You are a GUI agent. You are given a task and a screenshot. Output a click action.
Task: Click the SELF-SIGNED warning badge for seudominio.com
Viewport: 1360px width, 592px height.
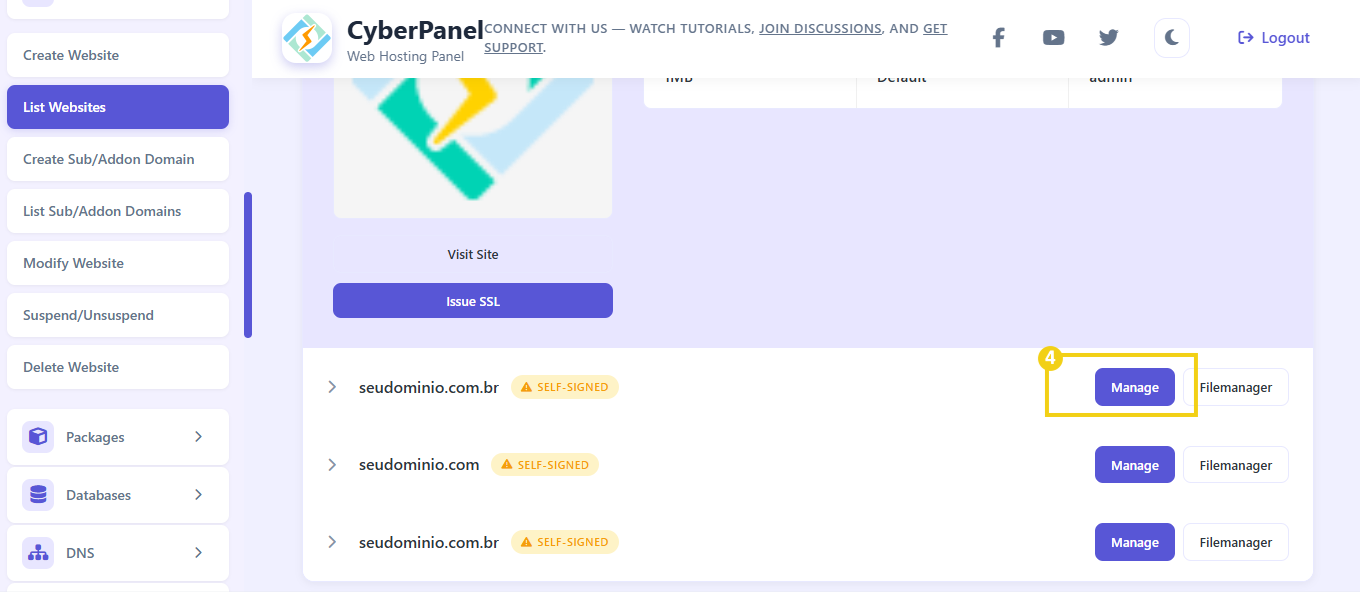[545, 464]
